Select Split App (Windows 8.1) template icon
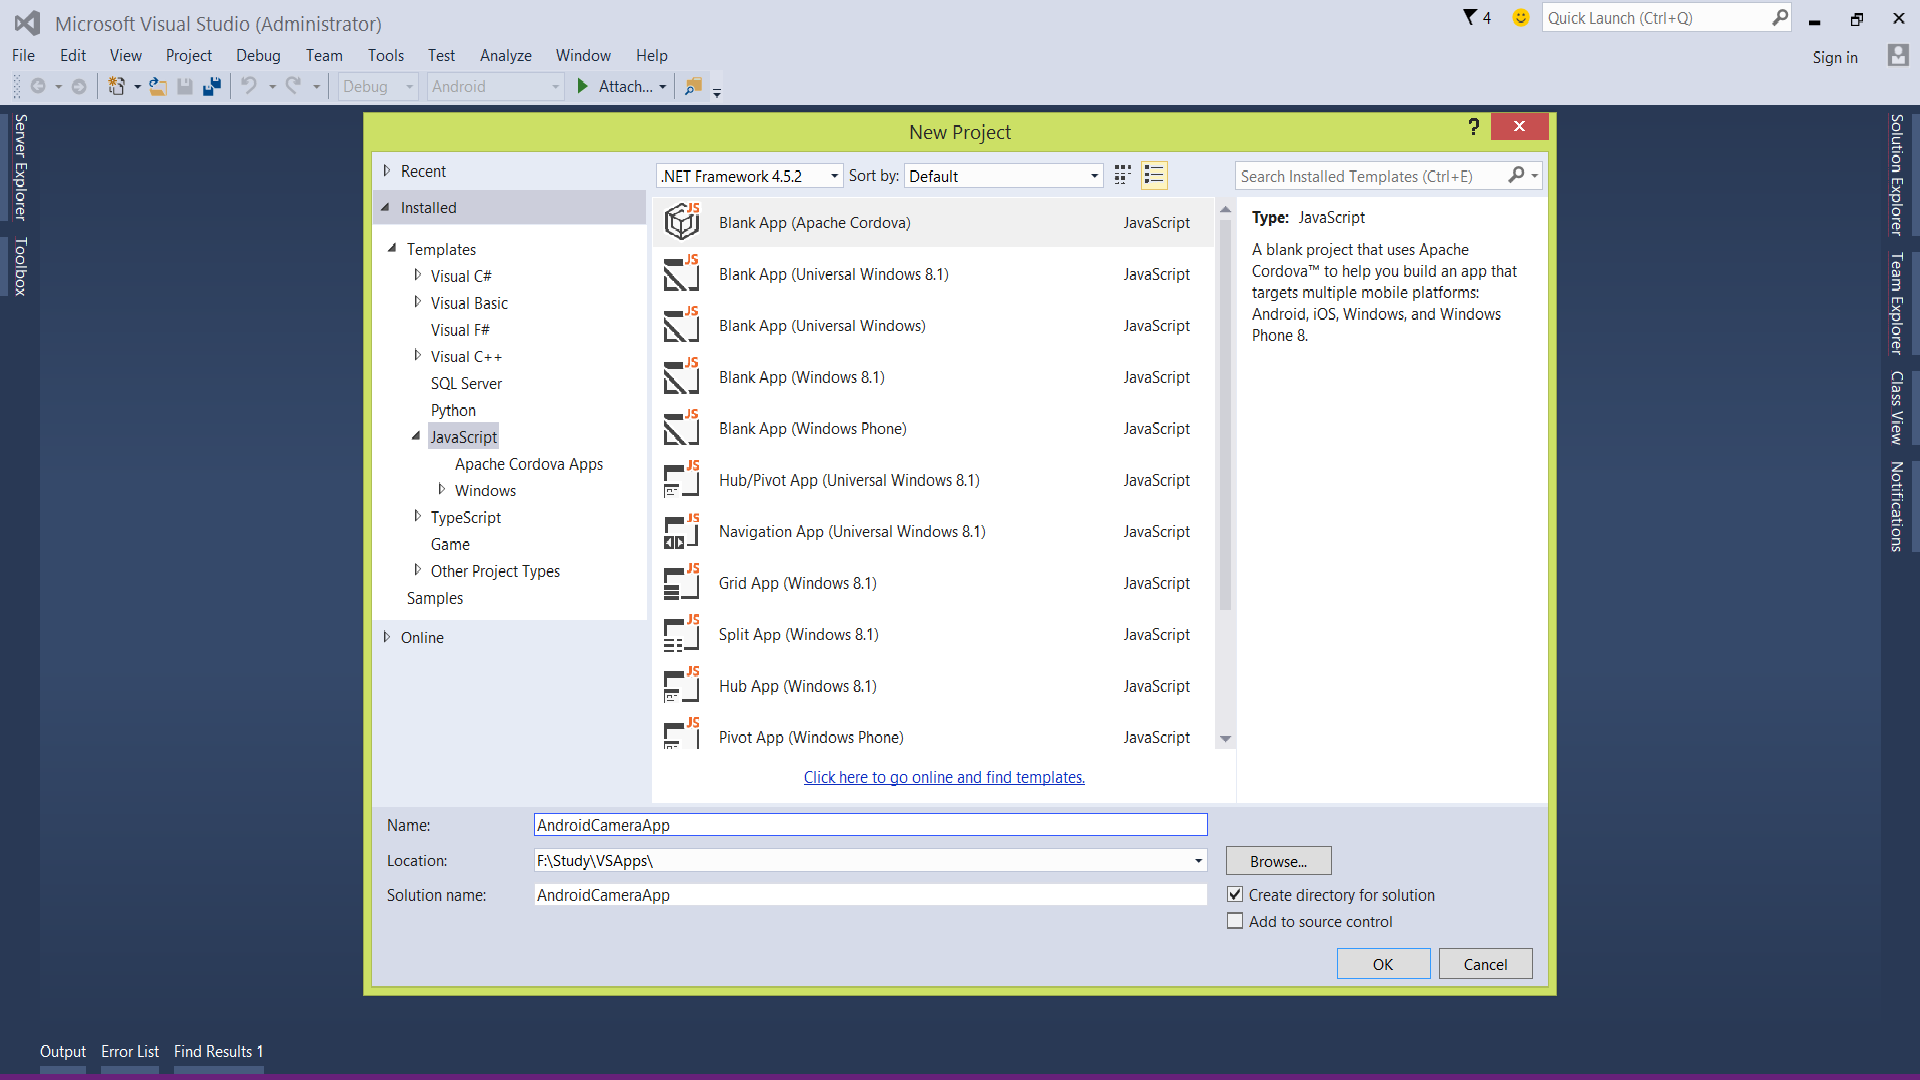1920x1080 pixels. point(682,634)
